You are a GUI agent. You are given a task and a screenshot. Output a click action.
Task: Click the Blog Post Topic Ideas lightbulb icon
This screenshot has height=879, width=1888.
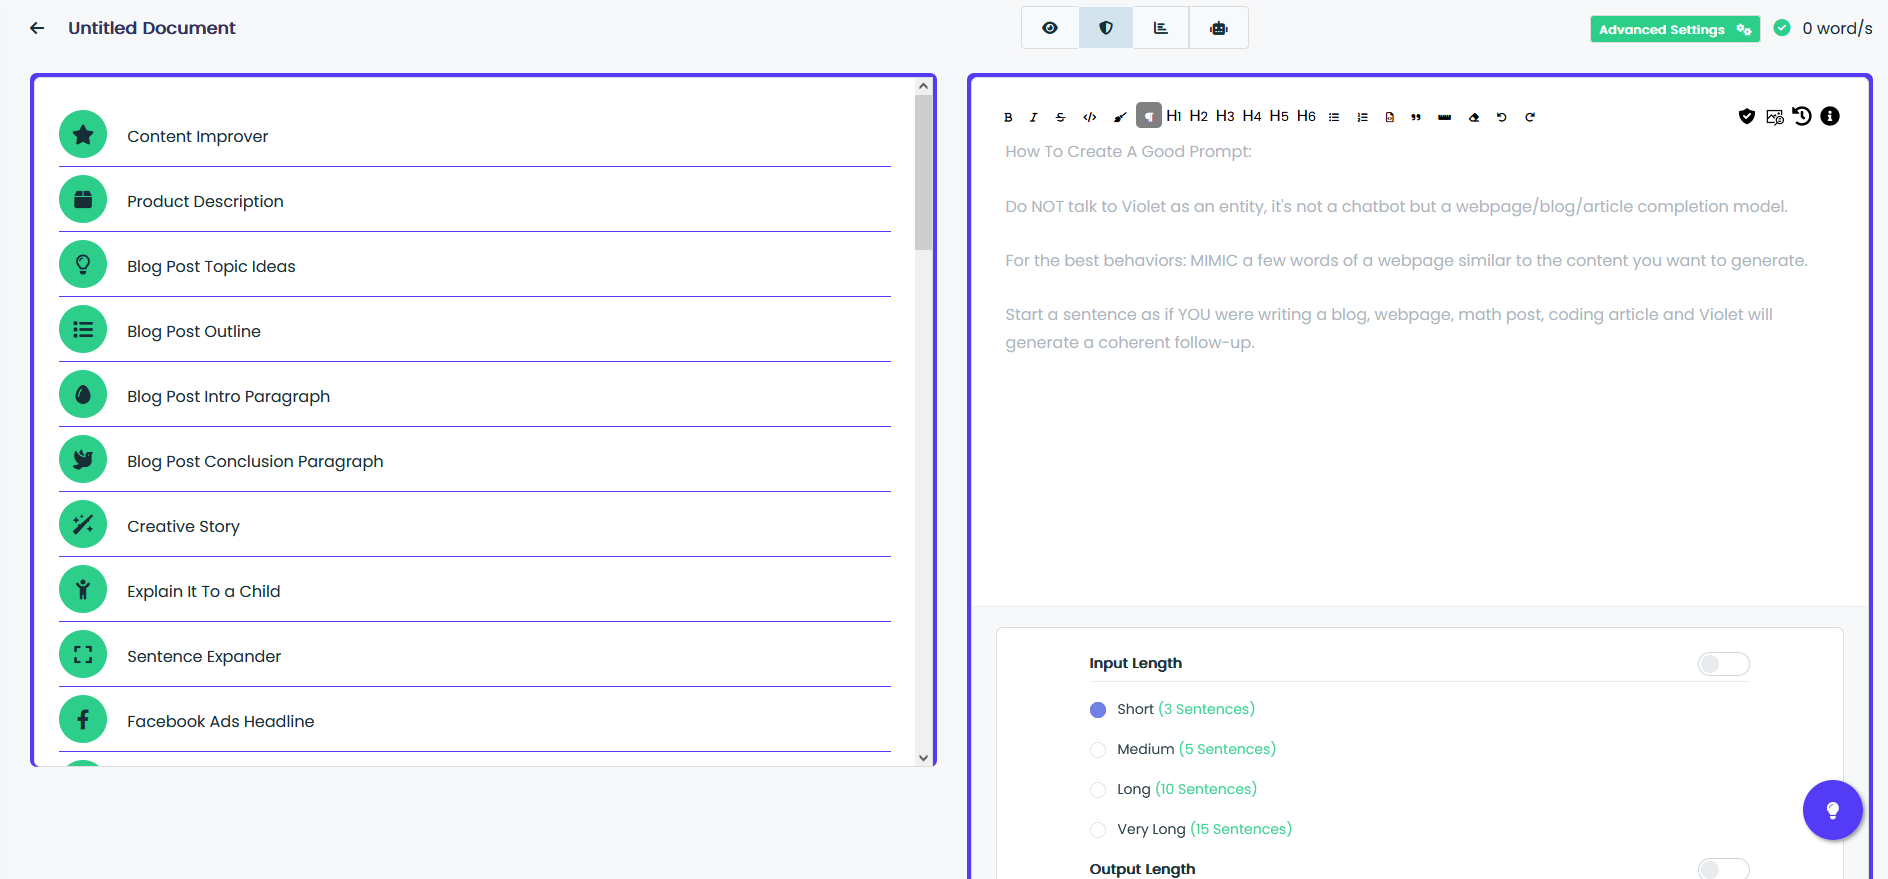click(83, 264)
